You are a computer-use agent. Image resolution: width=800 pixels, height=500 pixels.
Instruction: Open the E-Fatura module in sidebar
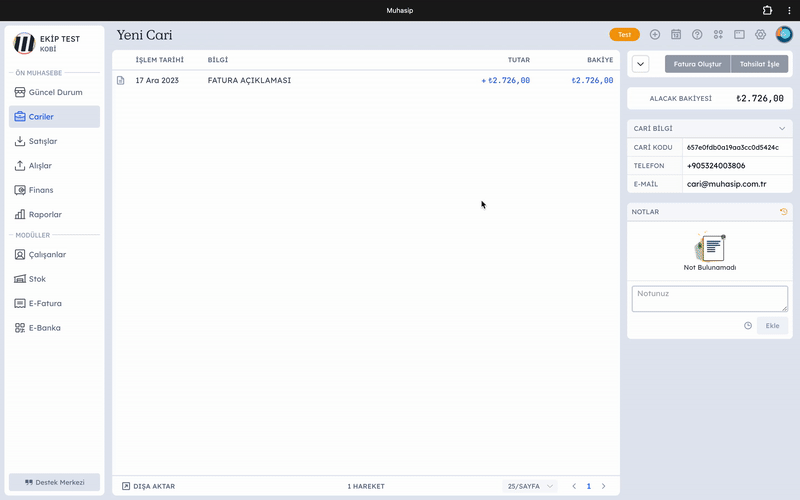tap(44, 303)
